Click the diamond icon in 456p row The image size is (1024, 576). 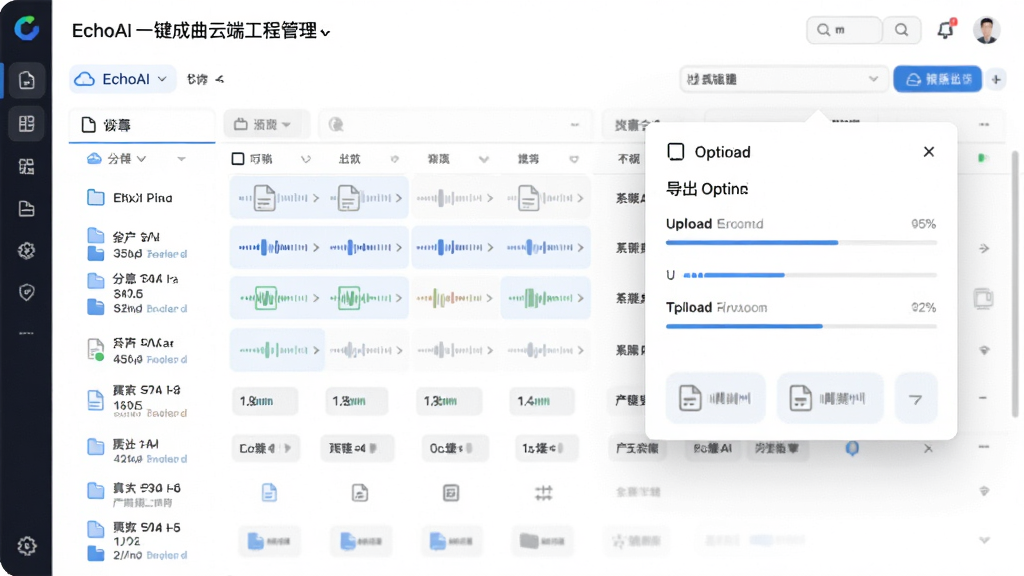click(x=984, y=351)
